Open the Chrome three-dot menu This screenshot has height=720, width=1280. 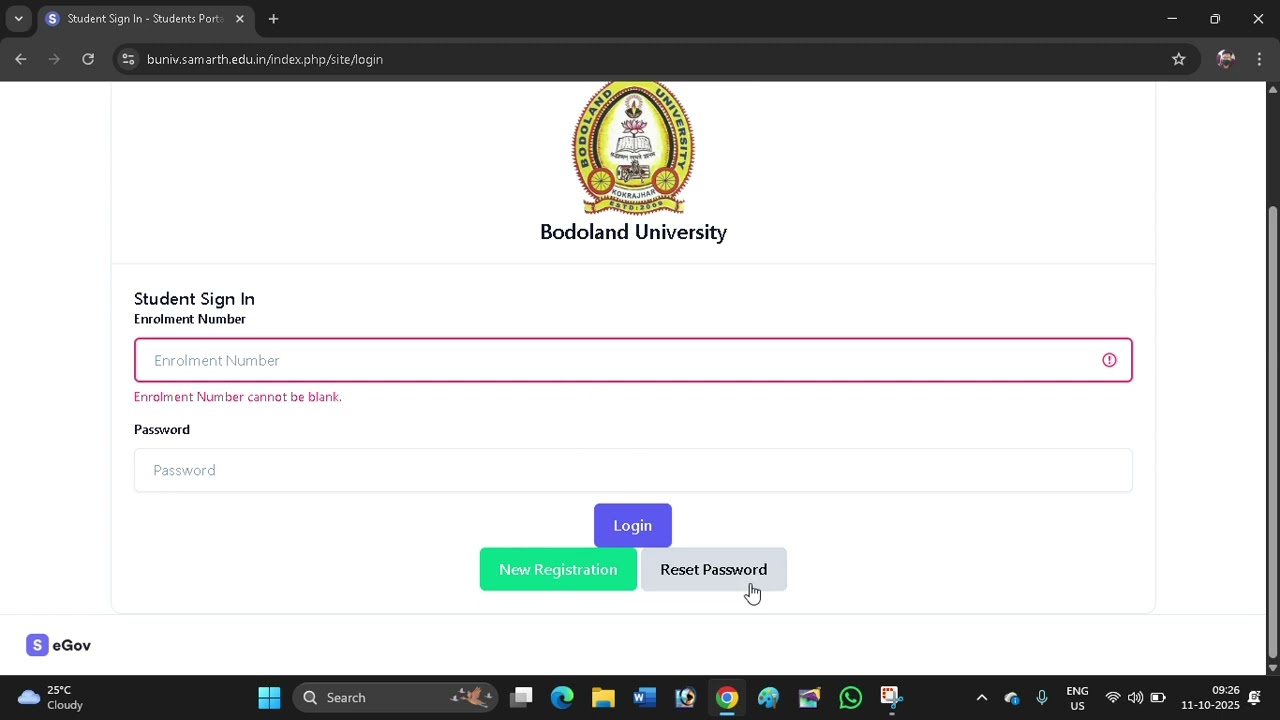[x=1259, y=59]
